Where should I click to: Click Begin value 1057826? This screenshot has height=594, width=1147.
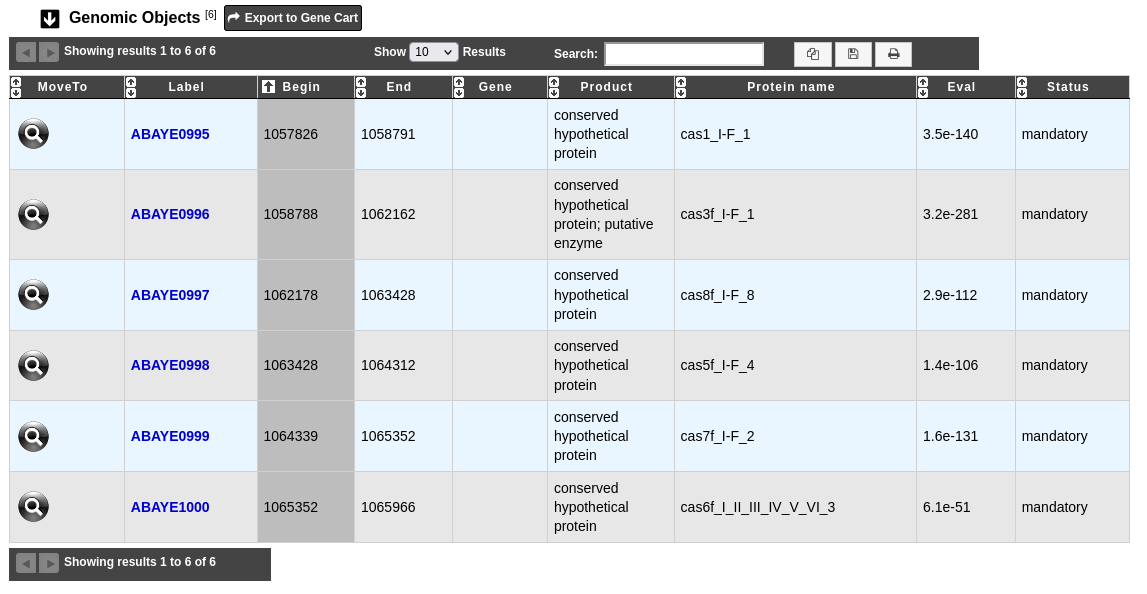click(x=290, y=135)
